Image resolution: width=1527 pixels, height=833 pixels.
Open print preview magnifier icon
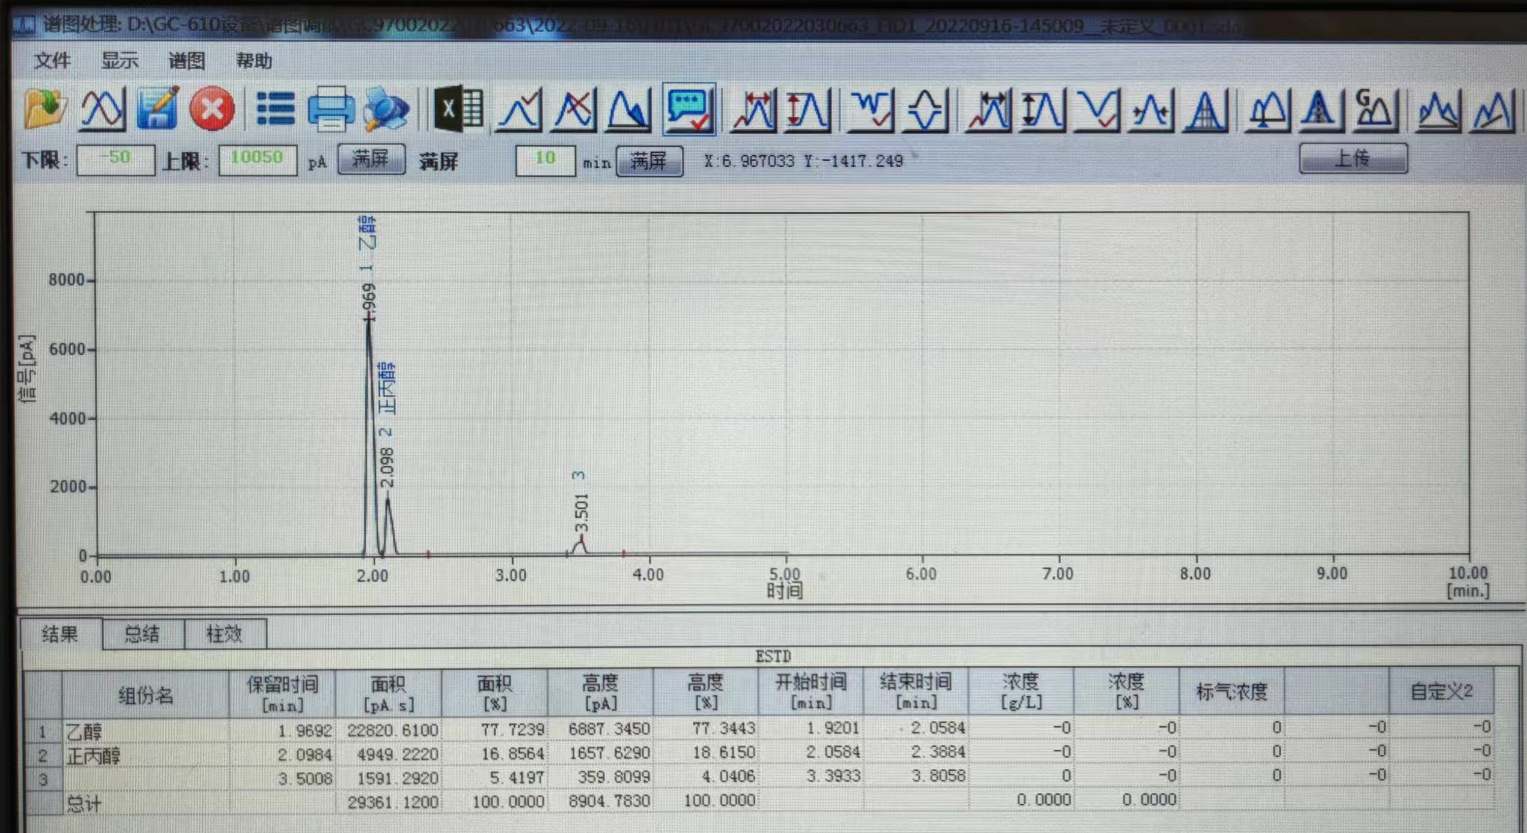(x=386, y=110)
